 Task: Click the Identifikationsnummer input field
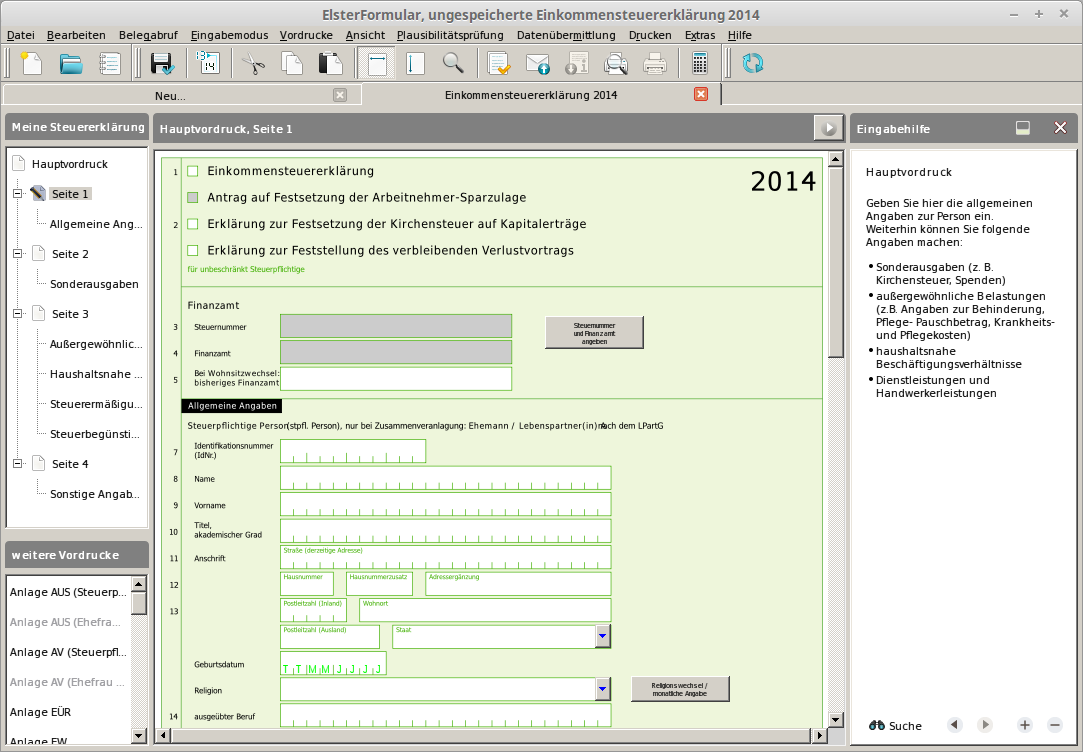click(353, 451)
